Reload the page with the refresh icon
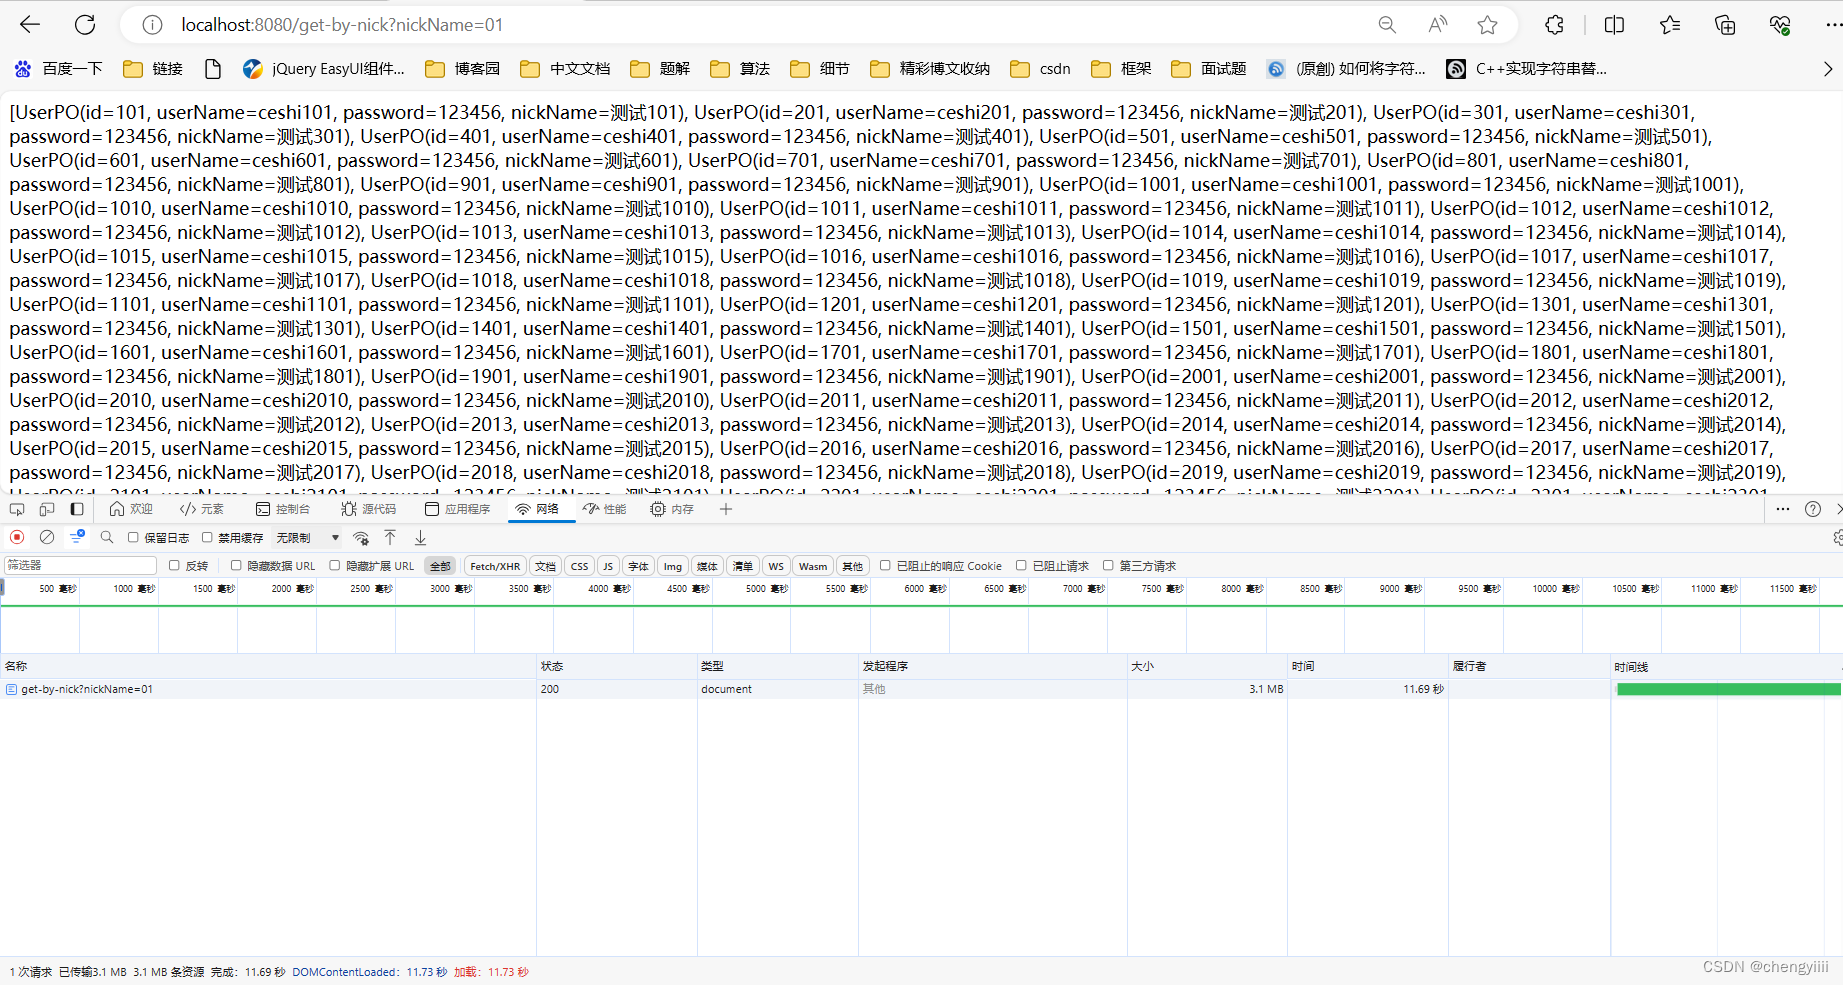Image resolution: width=1843 pixels, height=985 pixels. coord(85,25)
